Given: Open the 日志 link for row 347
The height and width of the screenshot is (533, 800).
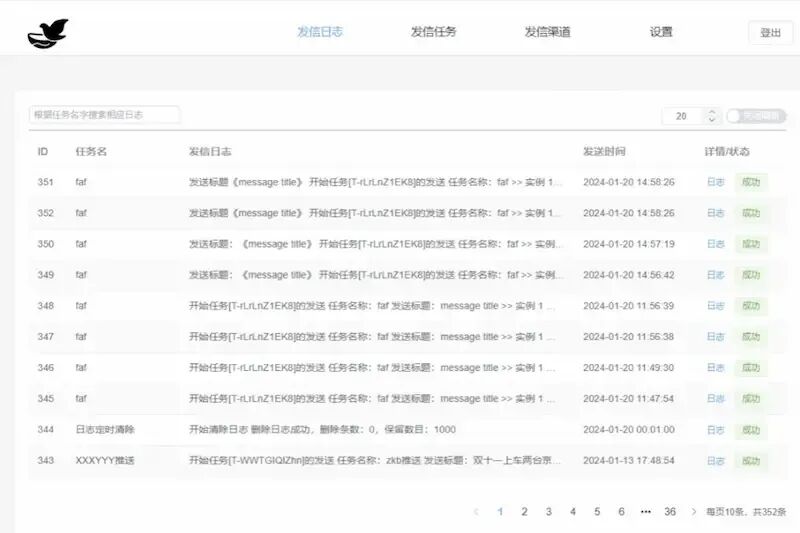Looking at the screenshot, I should 715,337.
